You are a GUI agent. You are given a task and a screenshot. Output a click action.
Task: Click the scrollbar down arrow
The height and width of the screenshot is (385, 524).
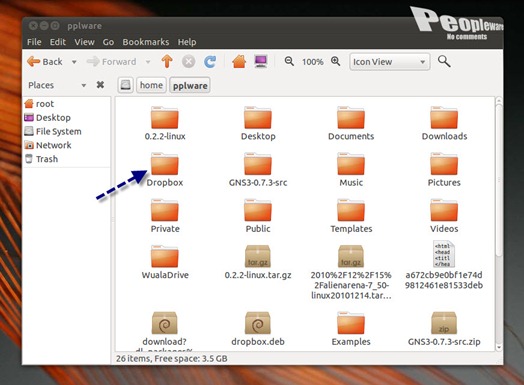point(499,348)
